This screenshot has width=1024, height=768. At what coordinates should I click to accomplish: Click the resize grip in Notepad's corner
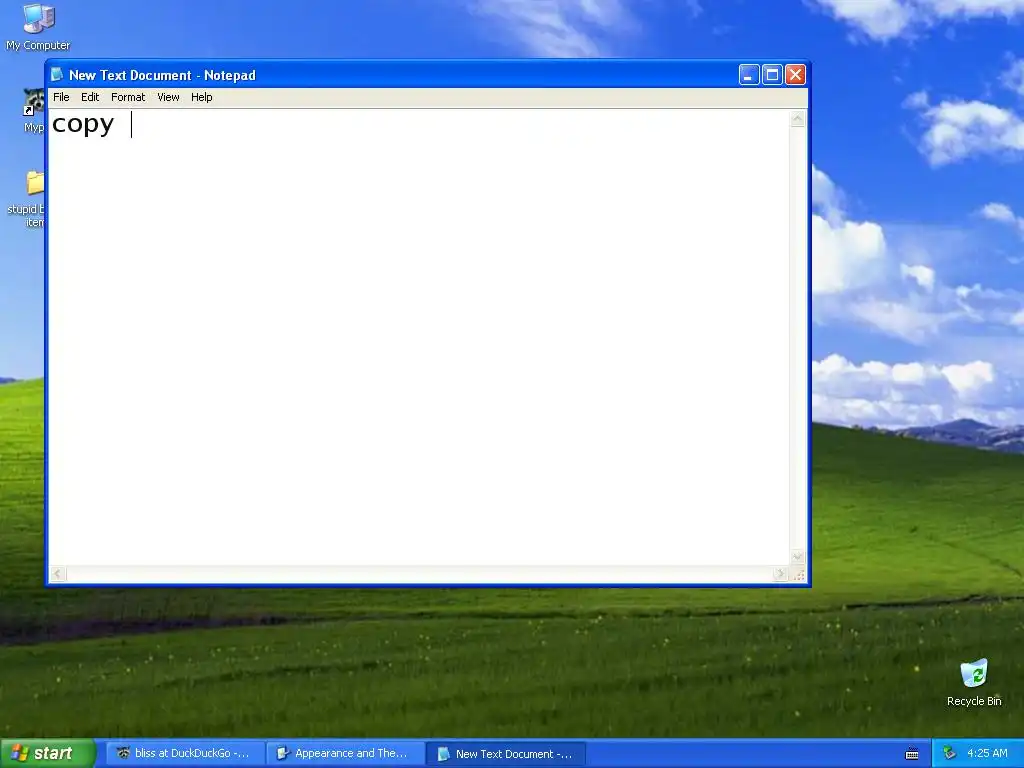coord(798,574)
